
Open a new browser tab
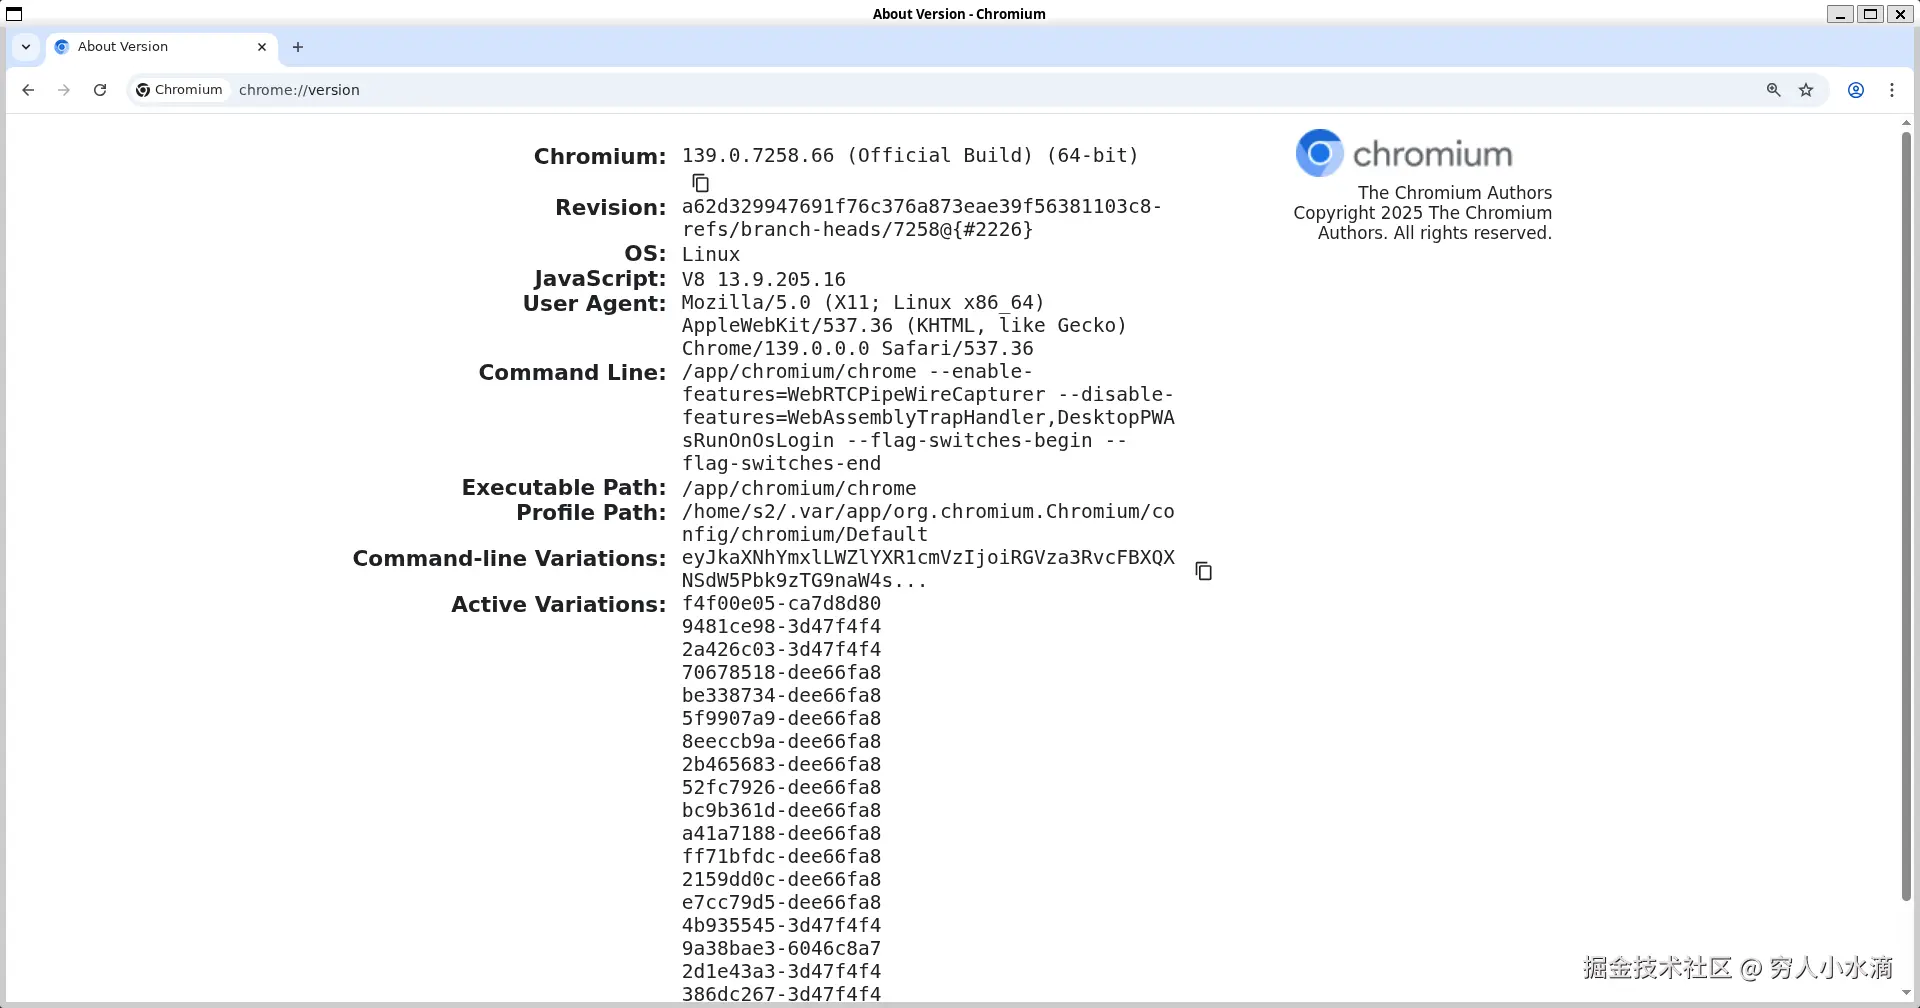point(297,47)
